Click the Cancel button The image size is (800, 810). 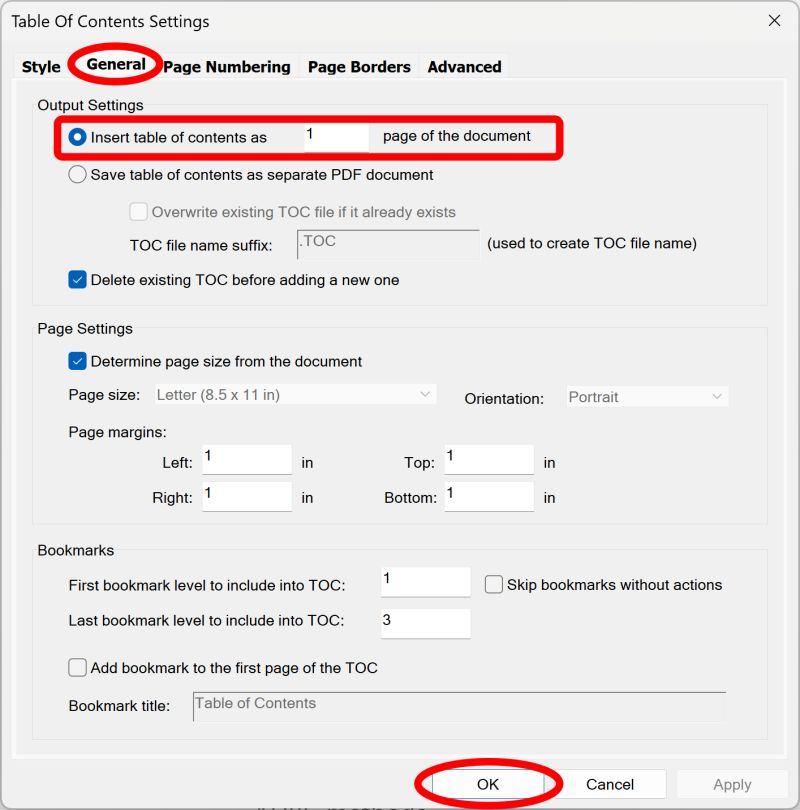tap(610, 784)
